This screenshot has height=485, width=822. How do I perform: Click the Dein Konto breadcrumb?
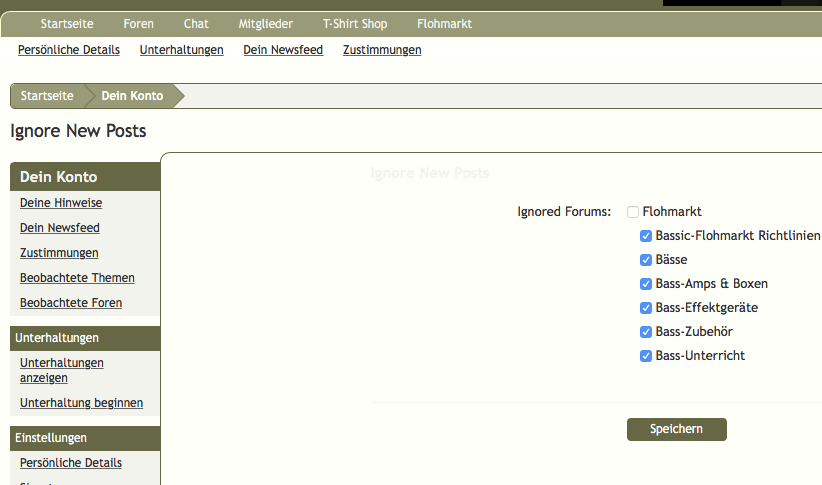point(132,96)
